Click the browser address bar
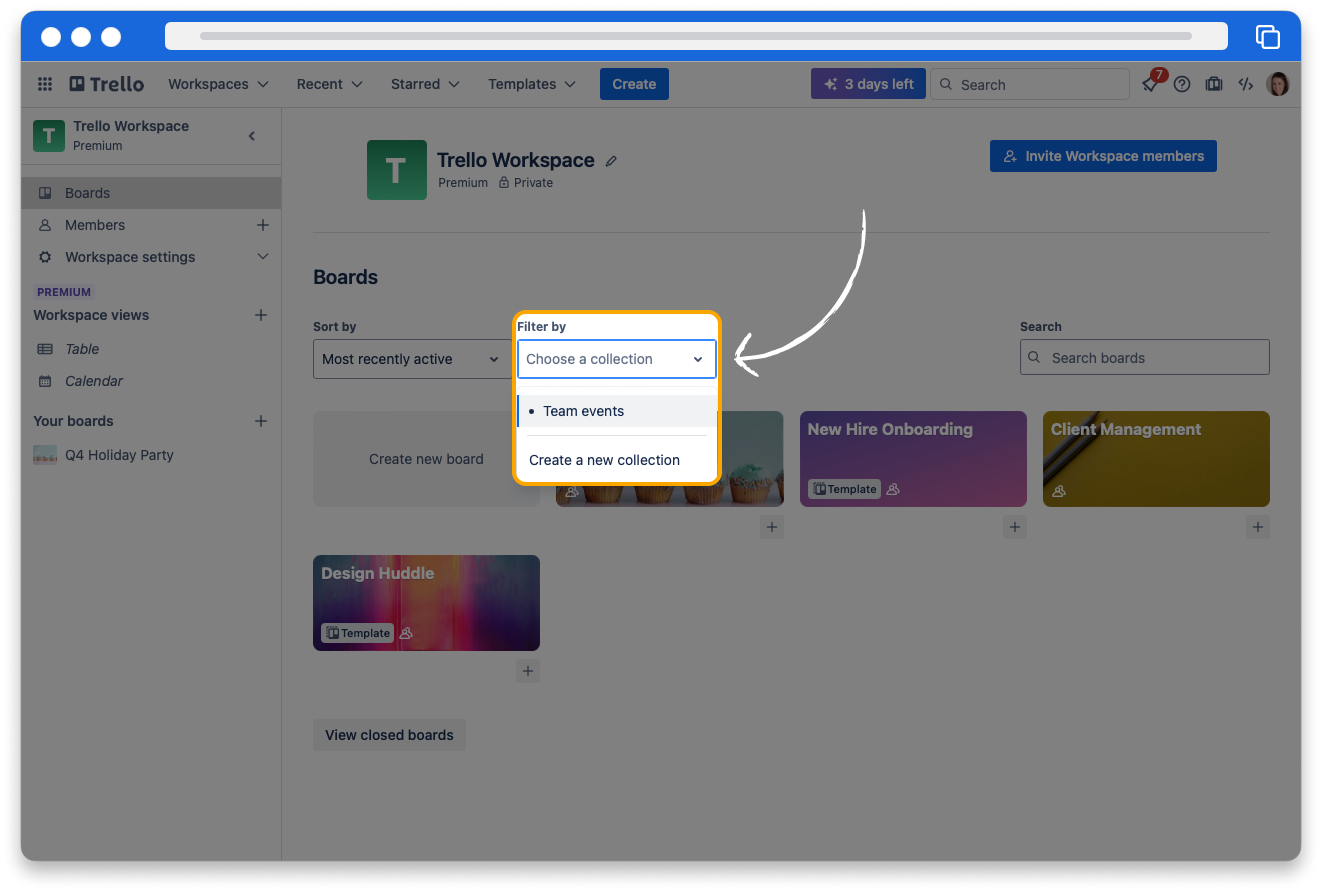The image size is (1322, 892). click(x=696, y=36)
